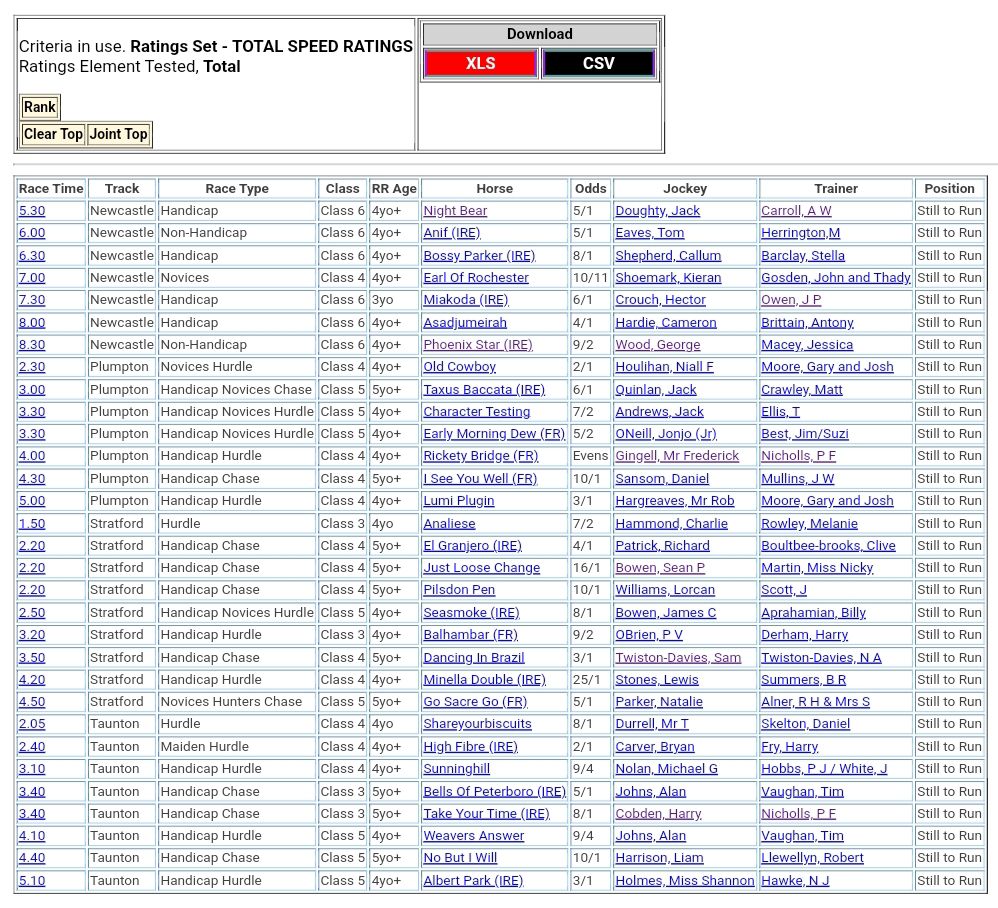Image resolution: width=998 pixels, height=908 pixels.
Task: Open the 5.10 Taunton race link
Action: click(32, 881)
